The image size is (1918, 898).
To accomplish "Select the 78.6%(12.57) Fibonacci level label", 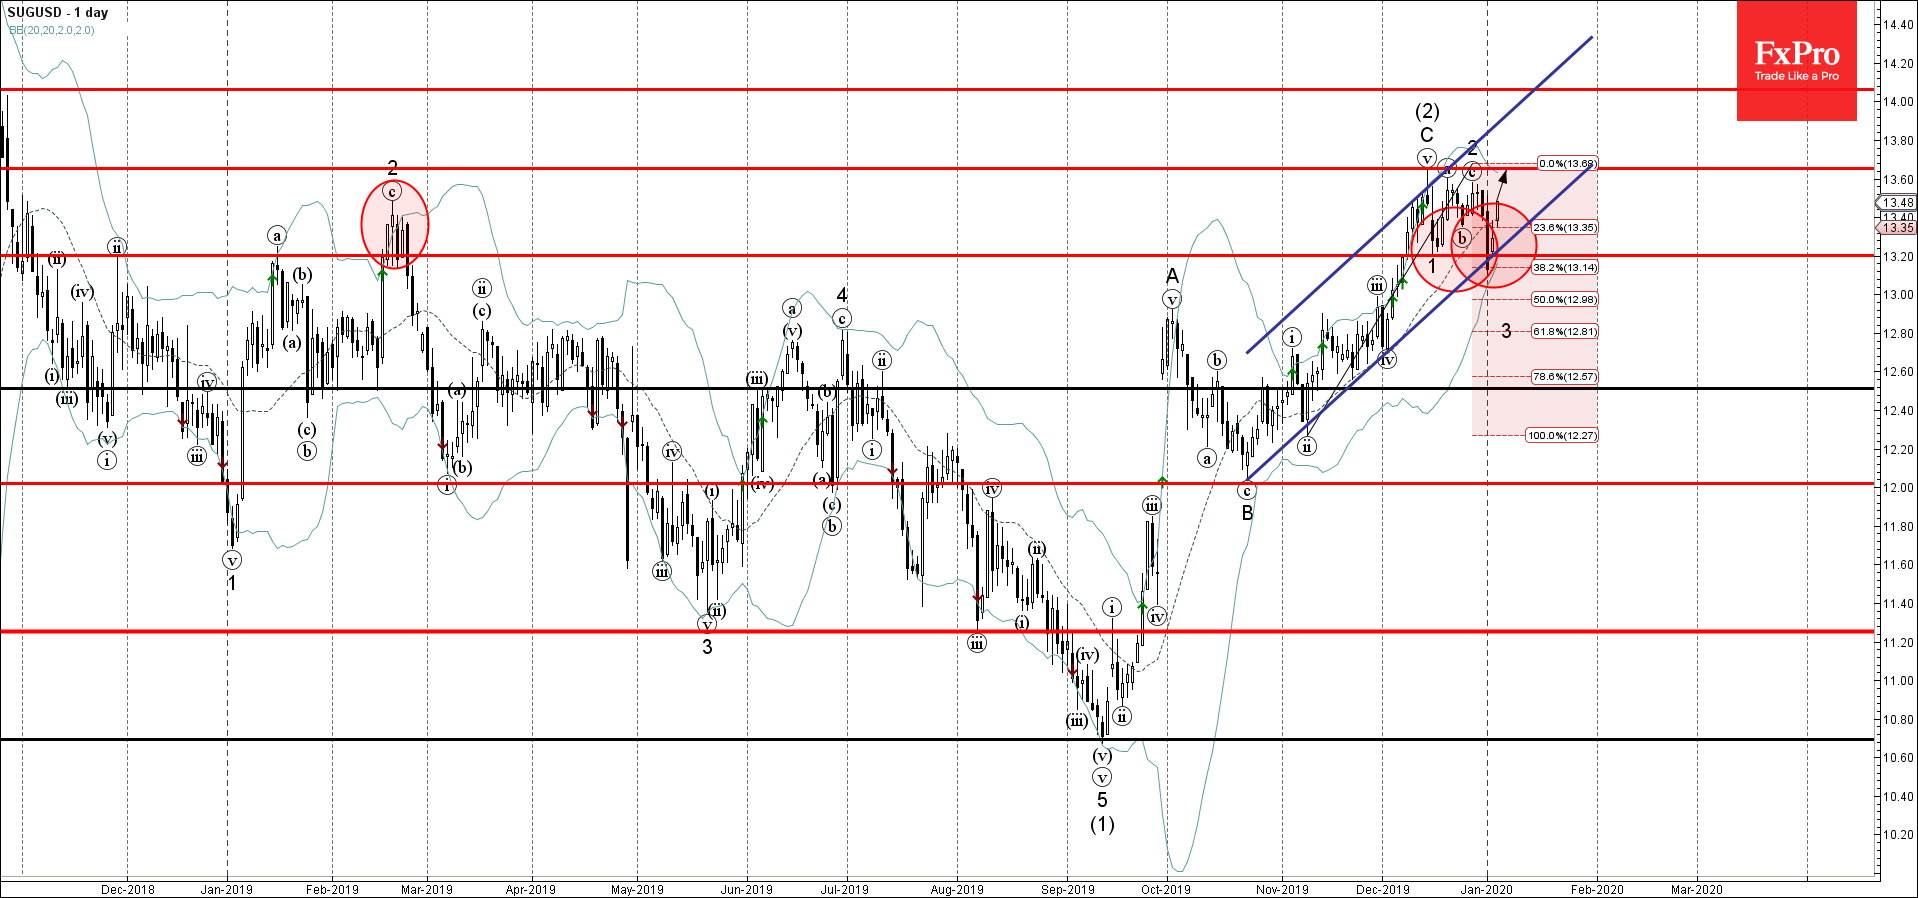I will point(1564,377).
